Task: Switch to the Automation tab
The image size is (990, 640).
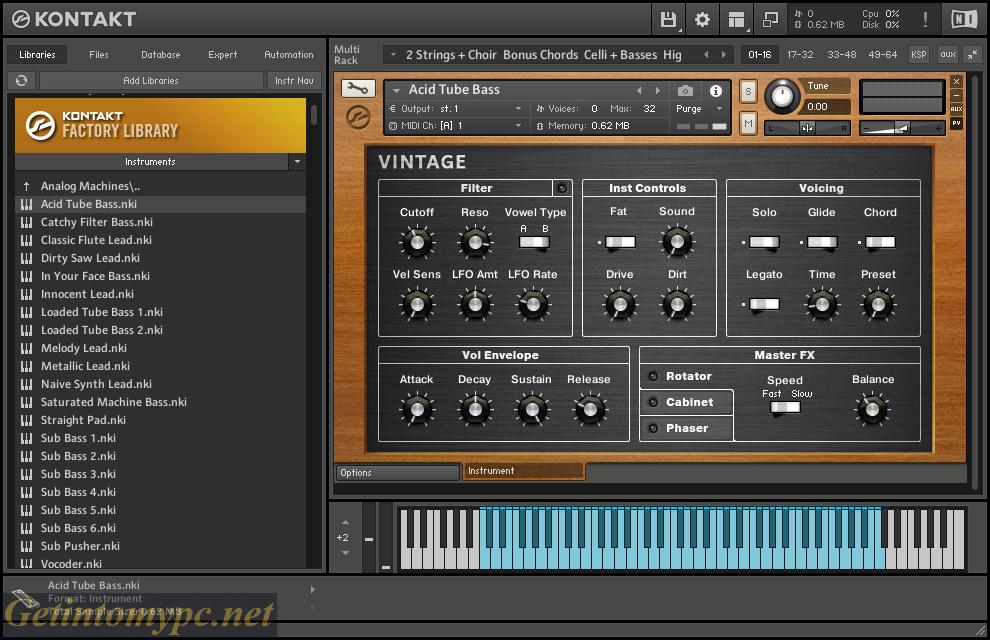Action: click(x=289, y=55)
